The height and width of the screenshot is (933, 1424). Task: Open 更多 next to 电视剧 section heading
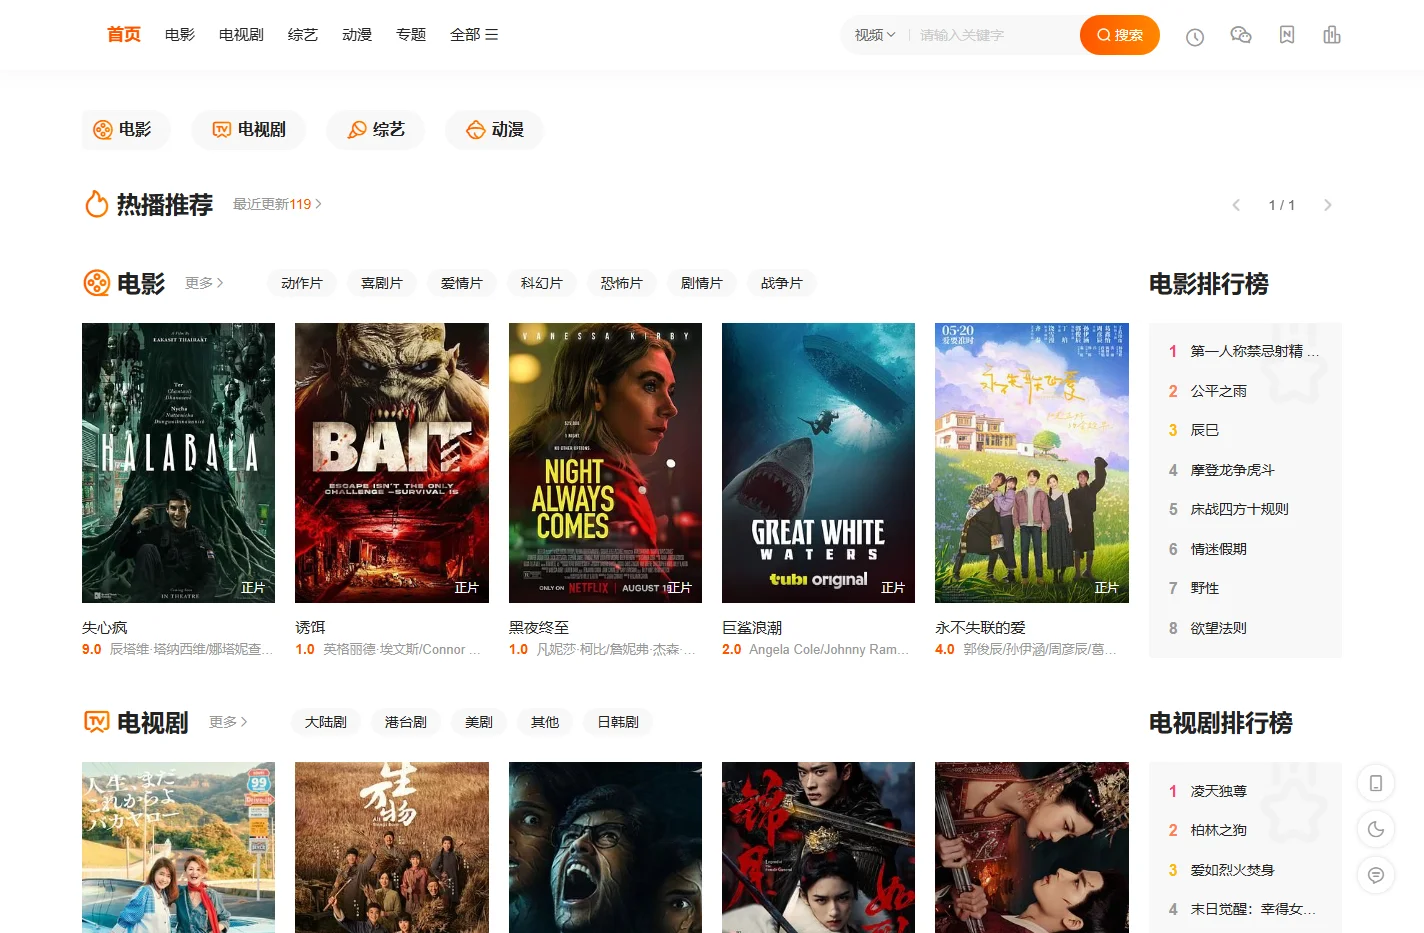tap(228, 722)
